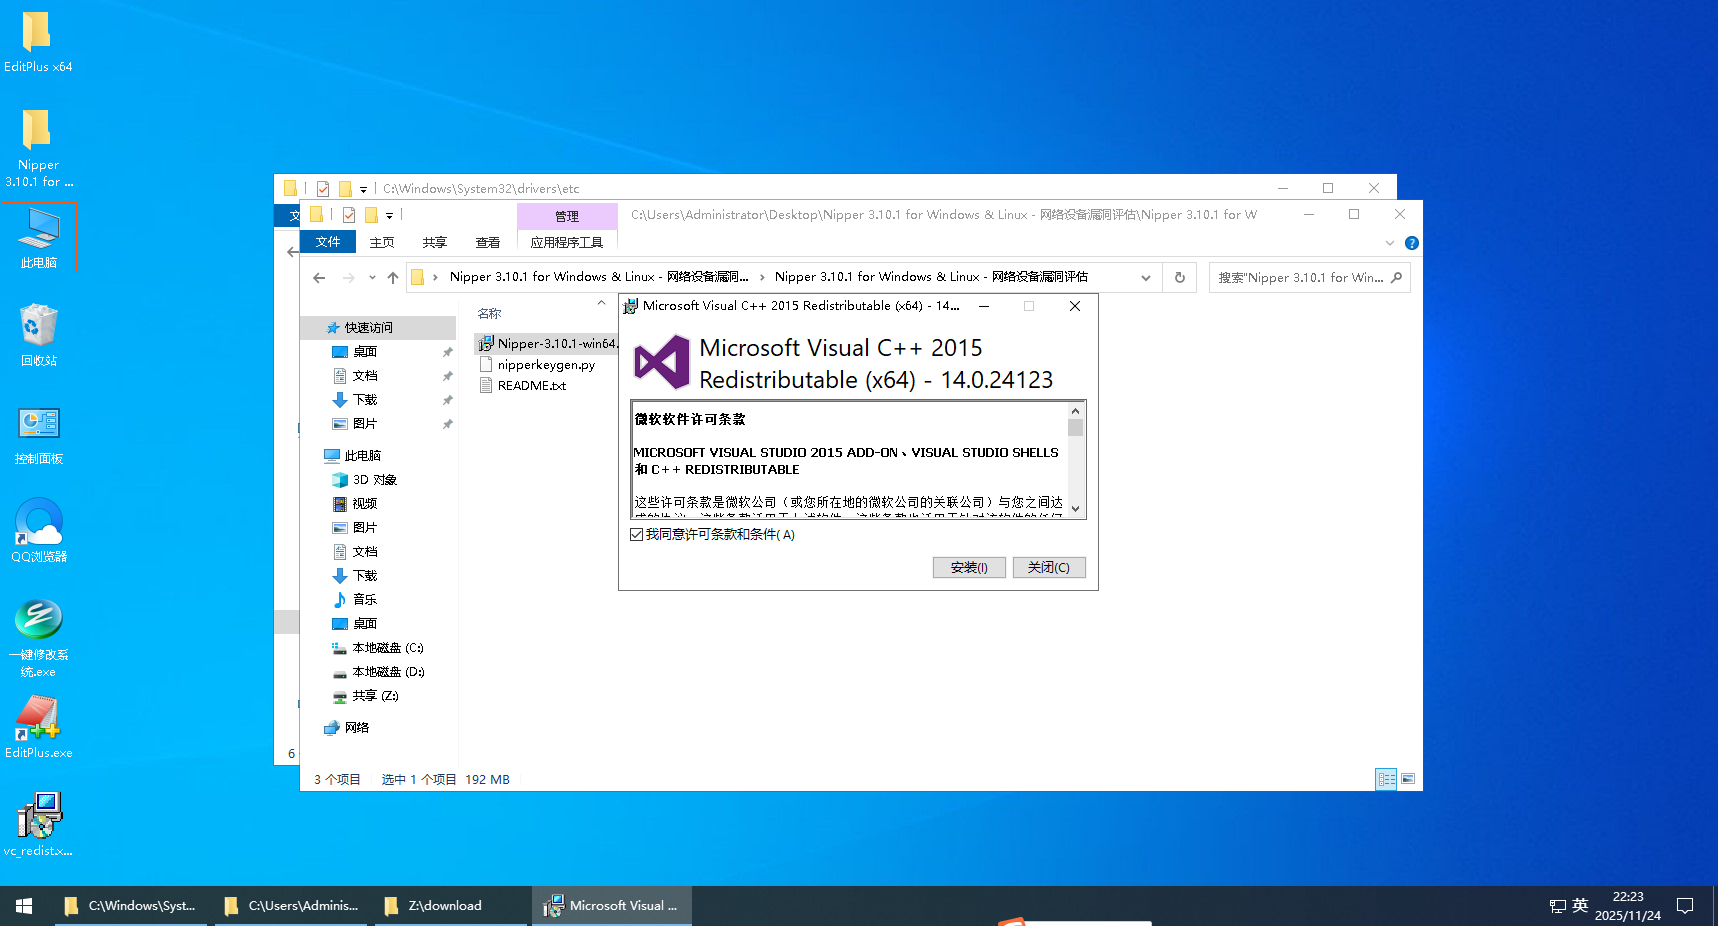Open recent locations dropdown arrow

pos(372,278)
